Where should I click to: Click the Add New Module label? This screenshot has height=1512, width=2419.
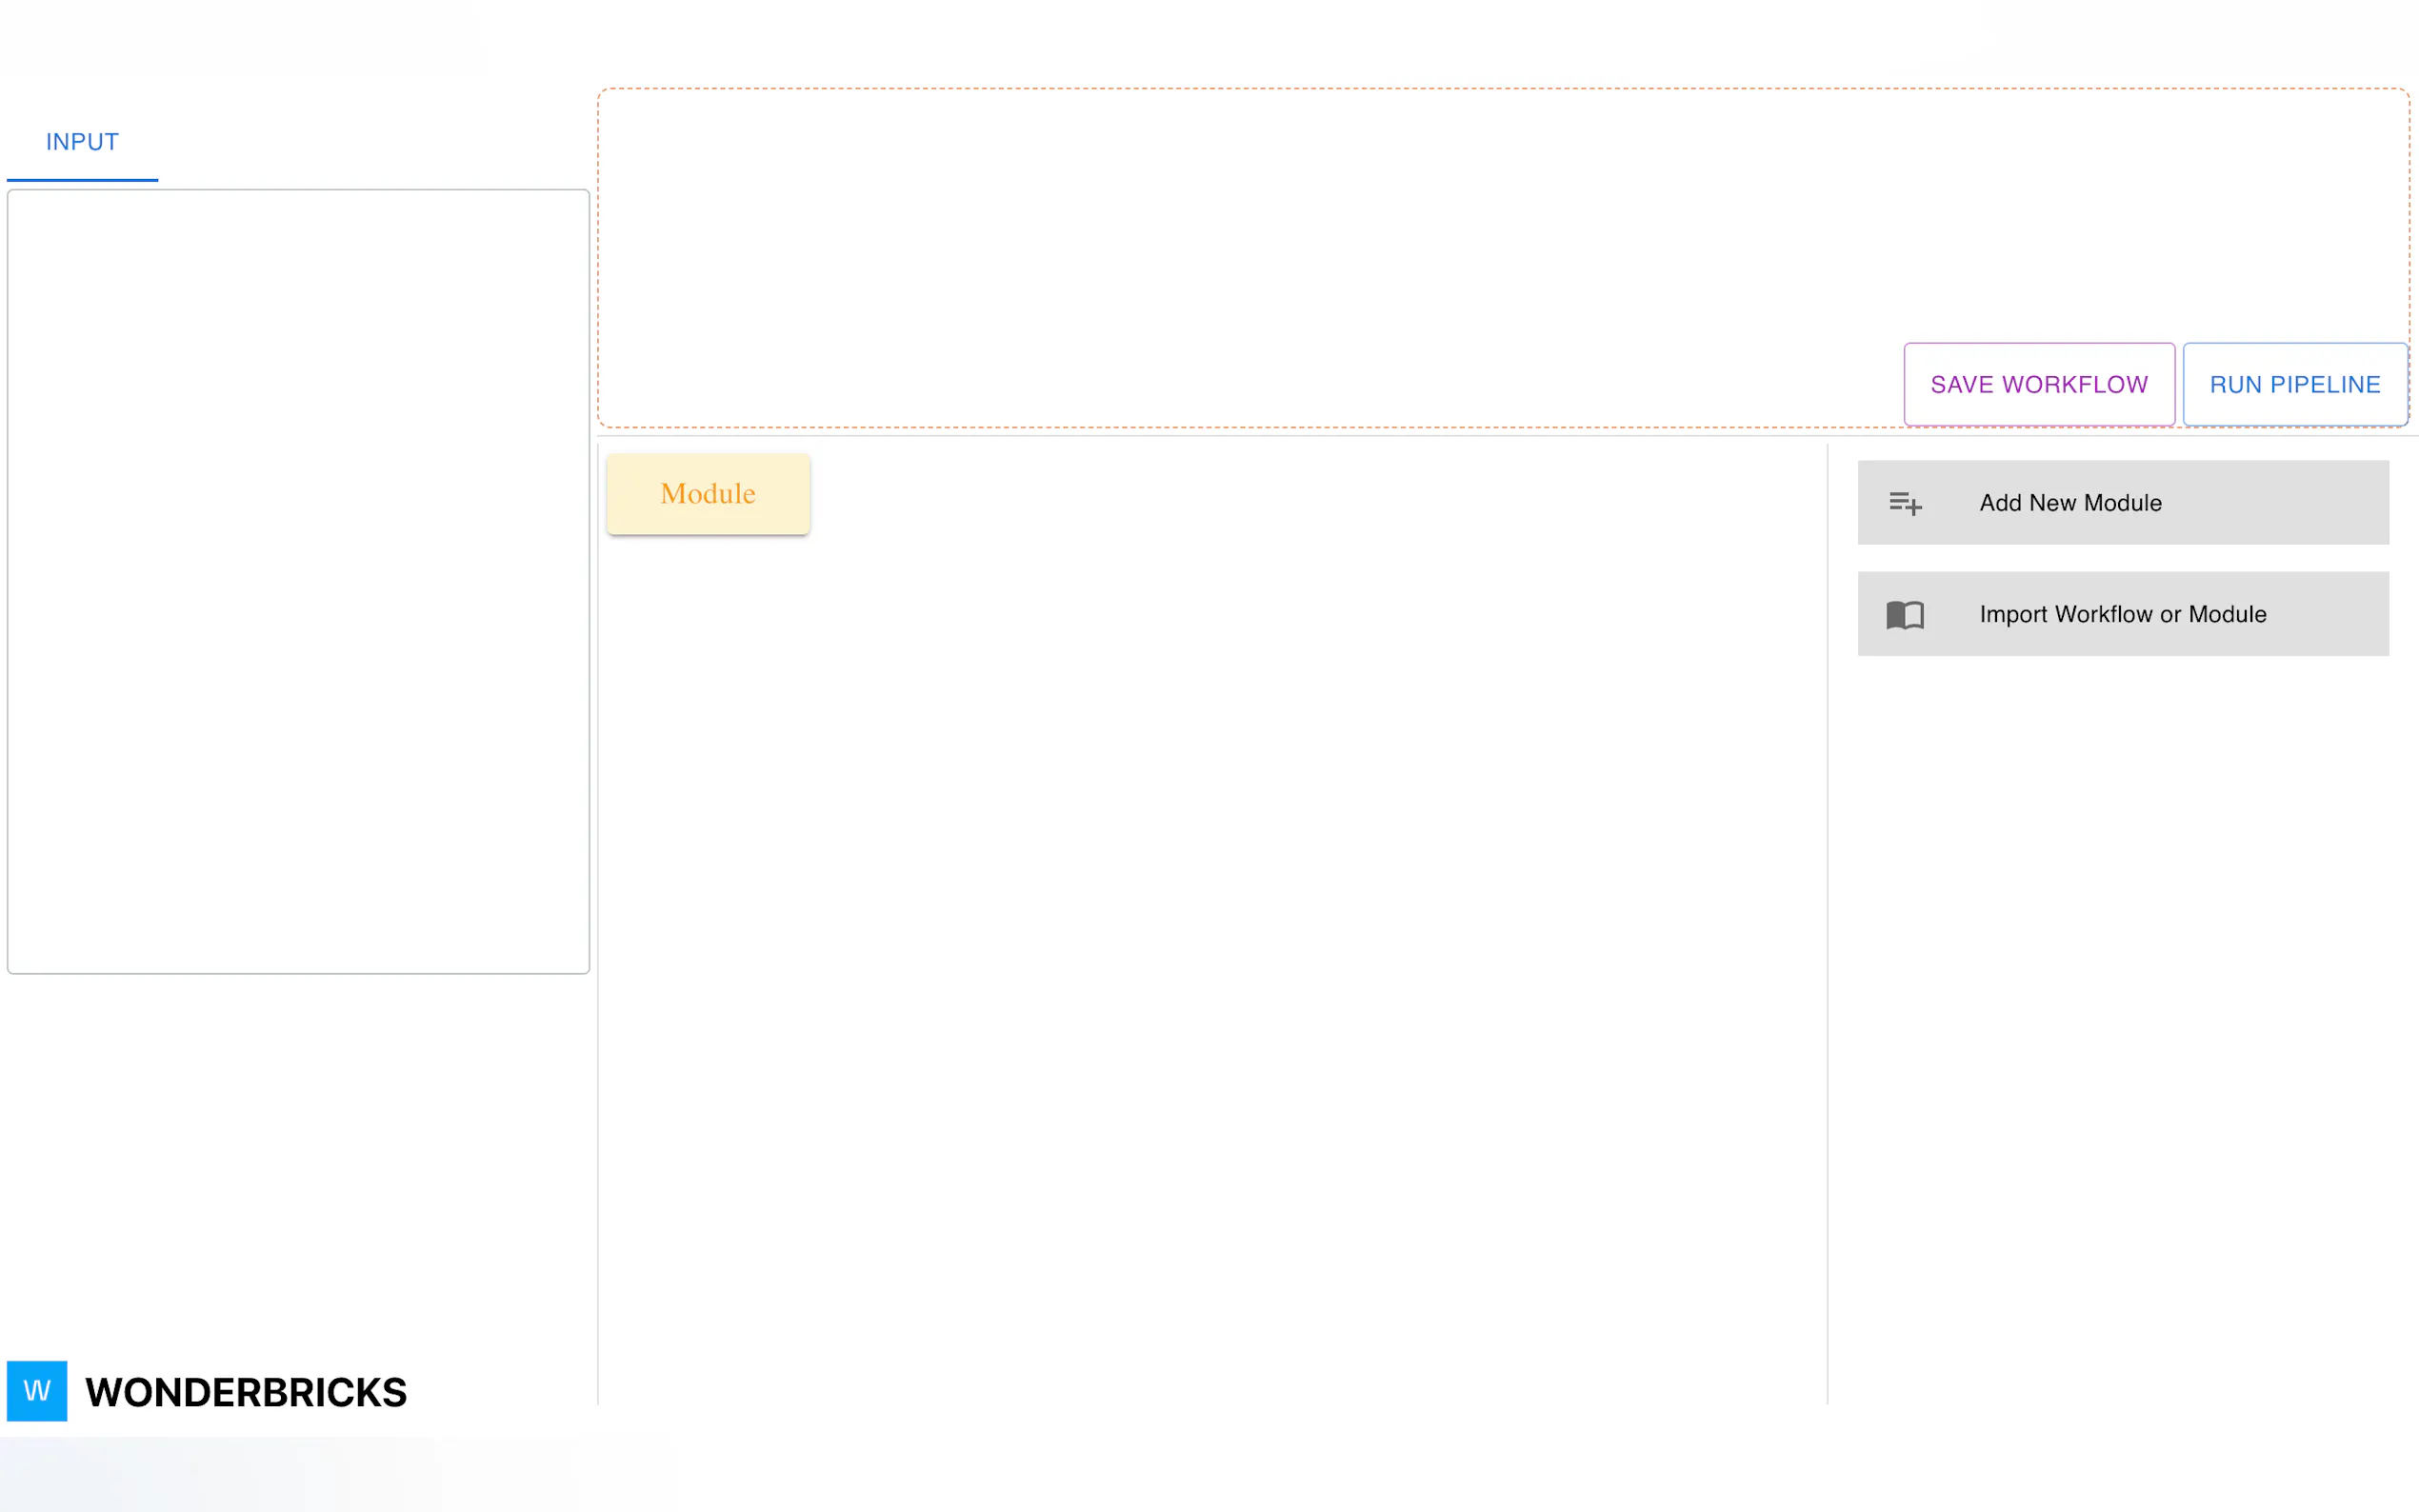[2070, 503]
